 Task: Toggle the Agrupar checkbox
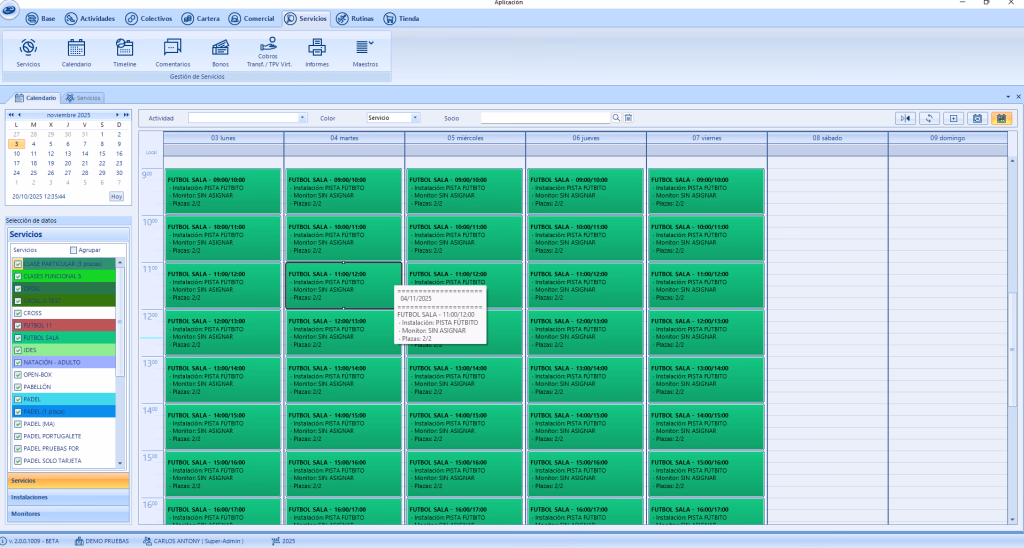click(x=73, y=250)
